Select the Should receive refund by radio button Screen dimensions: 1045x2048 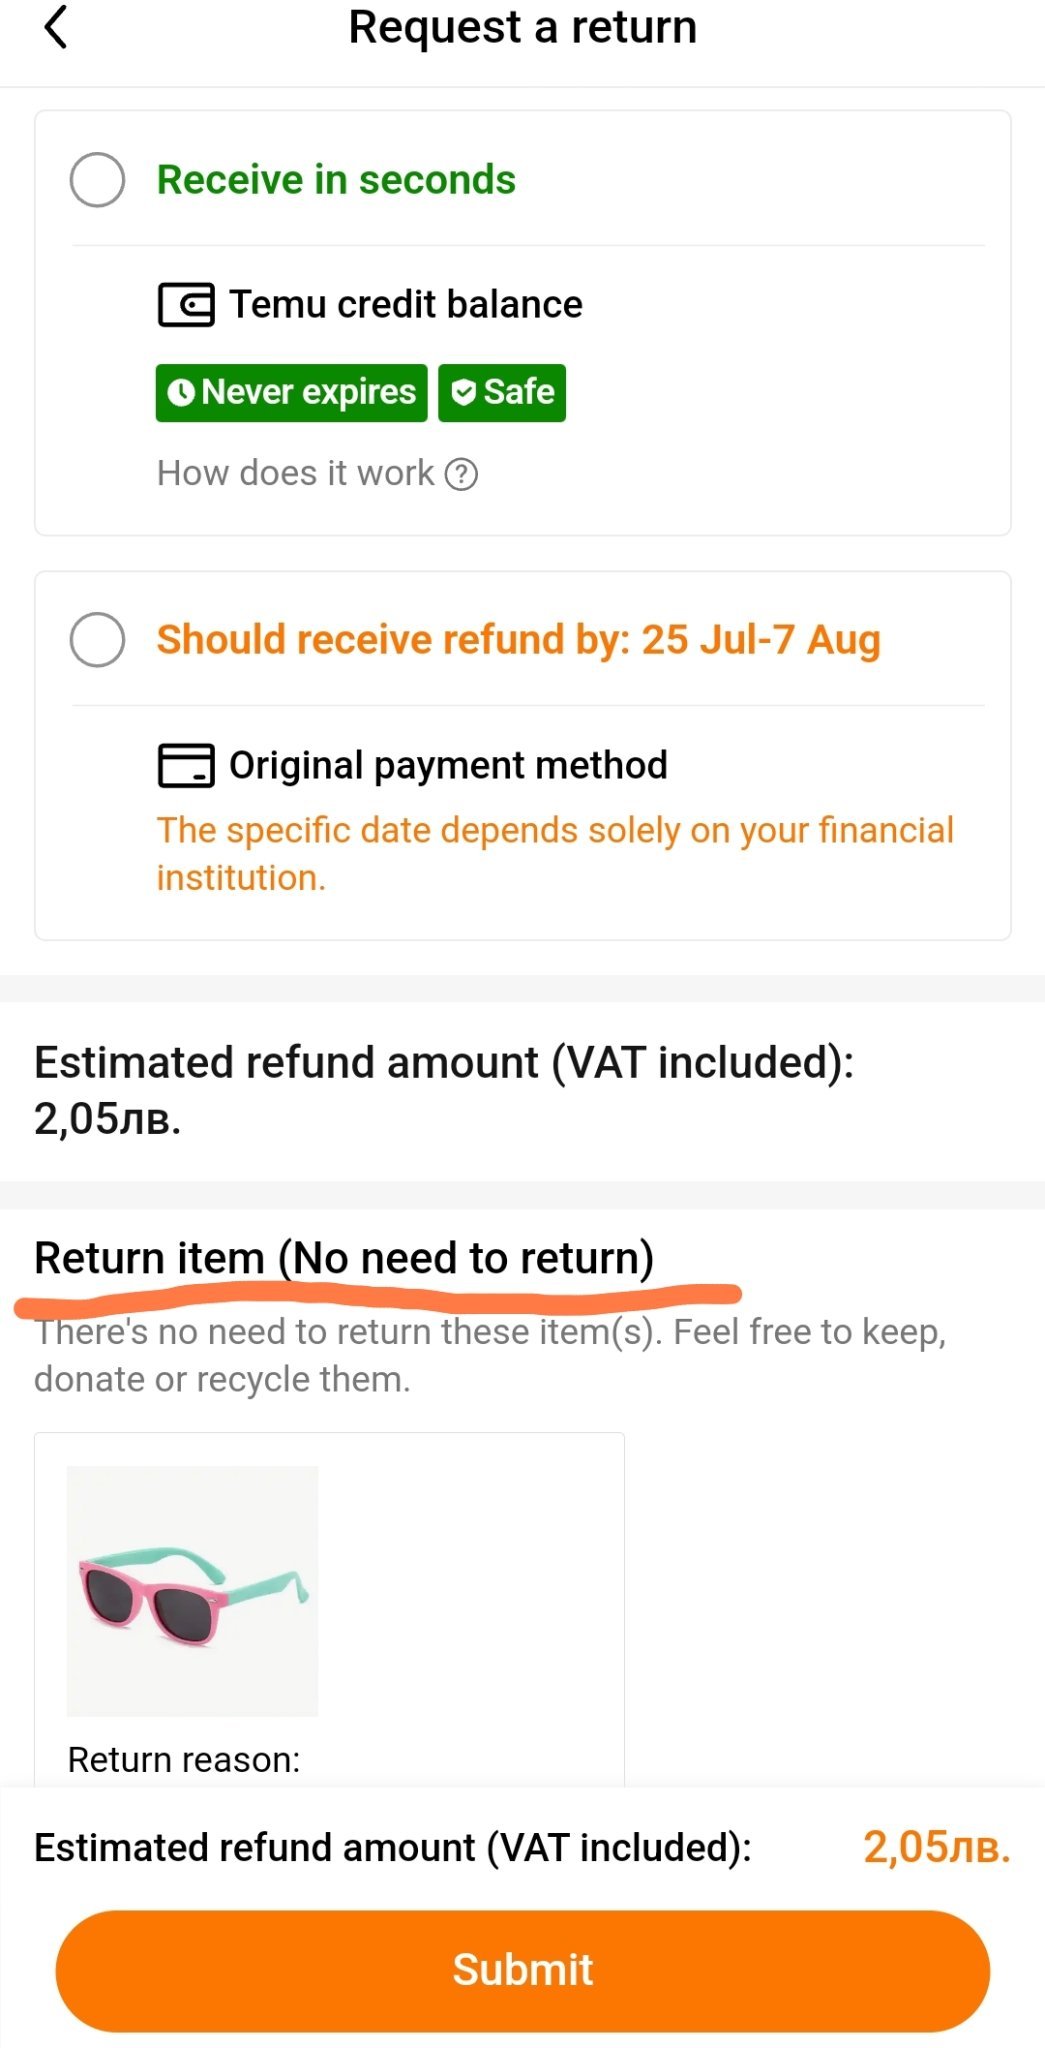(x=97, y=640)
